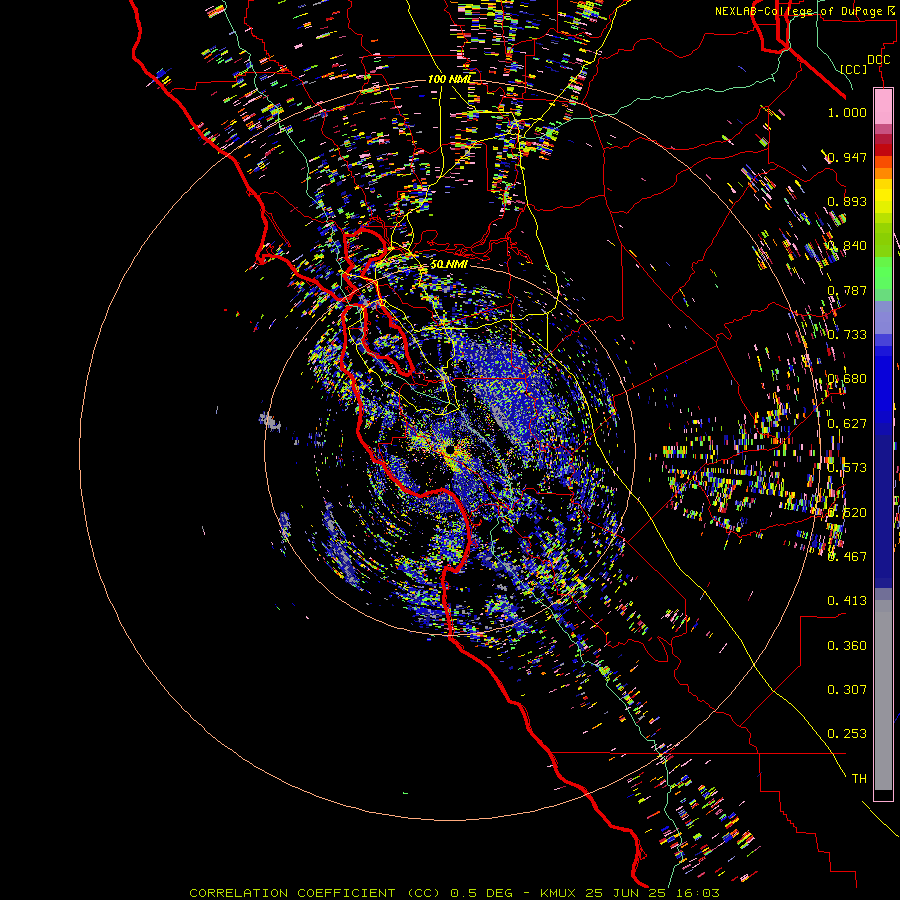
Task: Click the 0.733 legend value
Action: tap(847, 335)
